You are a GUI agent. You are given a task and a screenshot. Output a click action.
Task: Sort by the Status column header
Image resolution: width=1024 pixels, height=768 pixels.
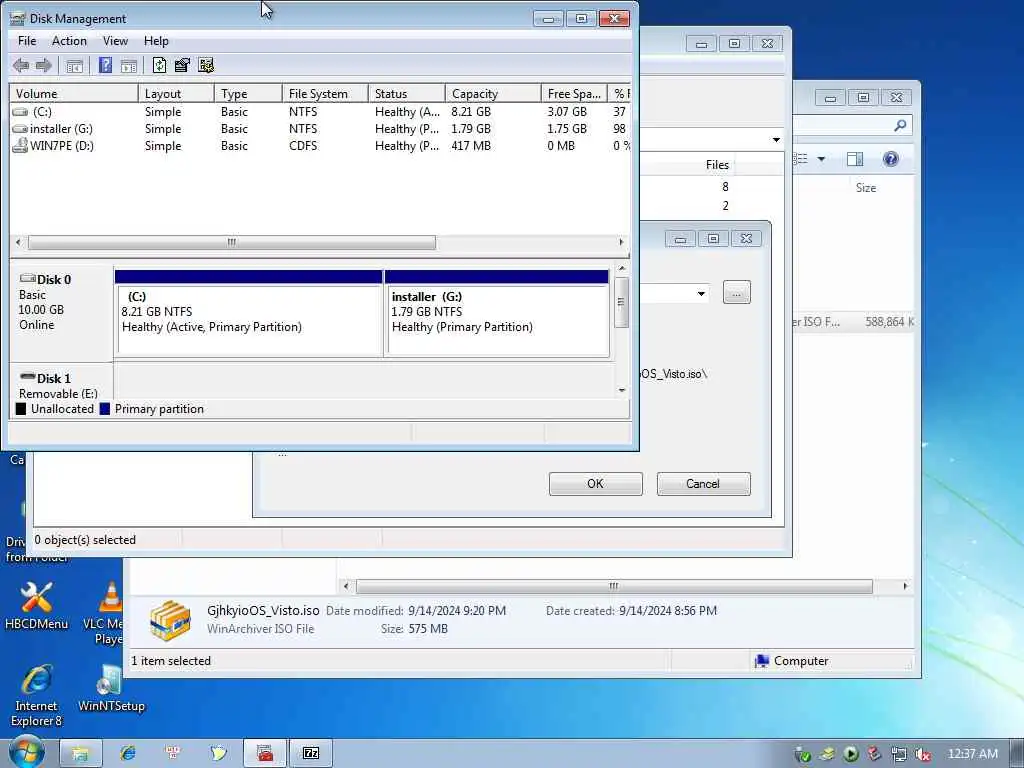(406, 94)
